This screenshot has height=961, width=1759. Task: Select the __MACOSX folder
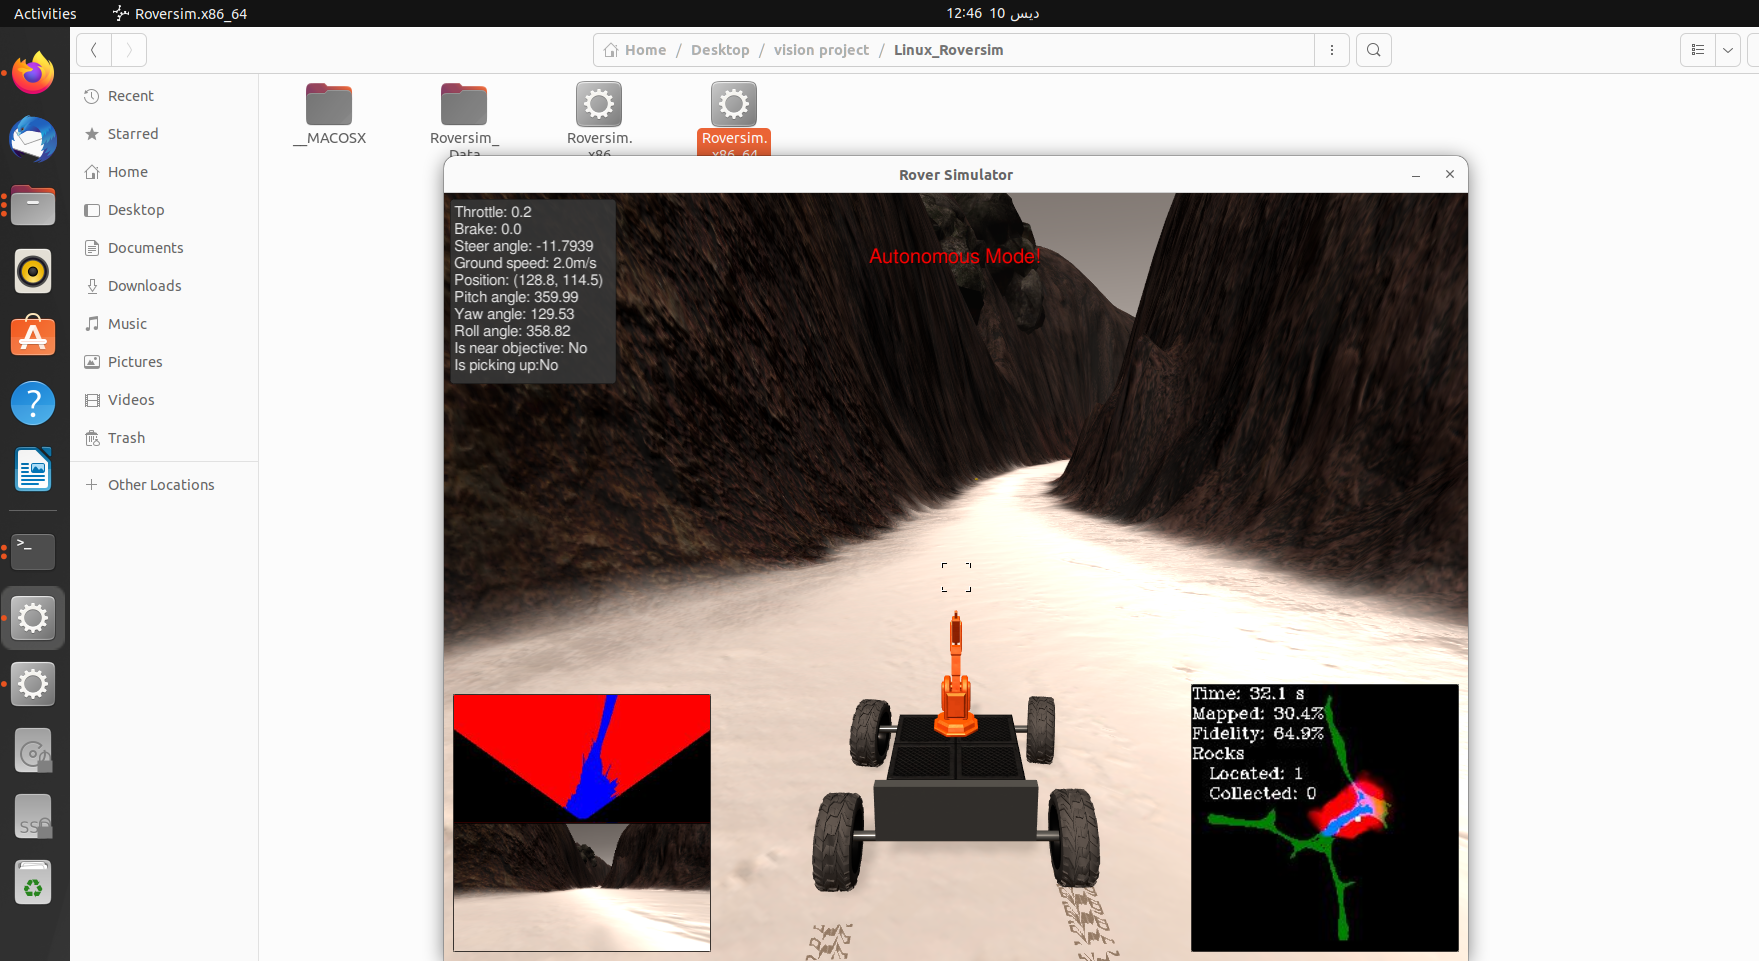[x=330, y=115]
